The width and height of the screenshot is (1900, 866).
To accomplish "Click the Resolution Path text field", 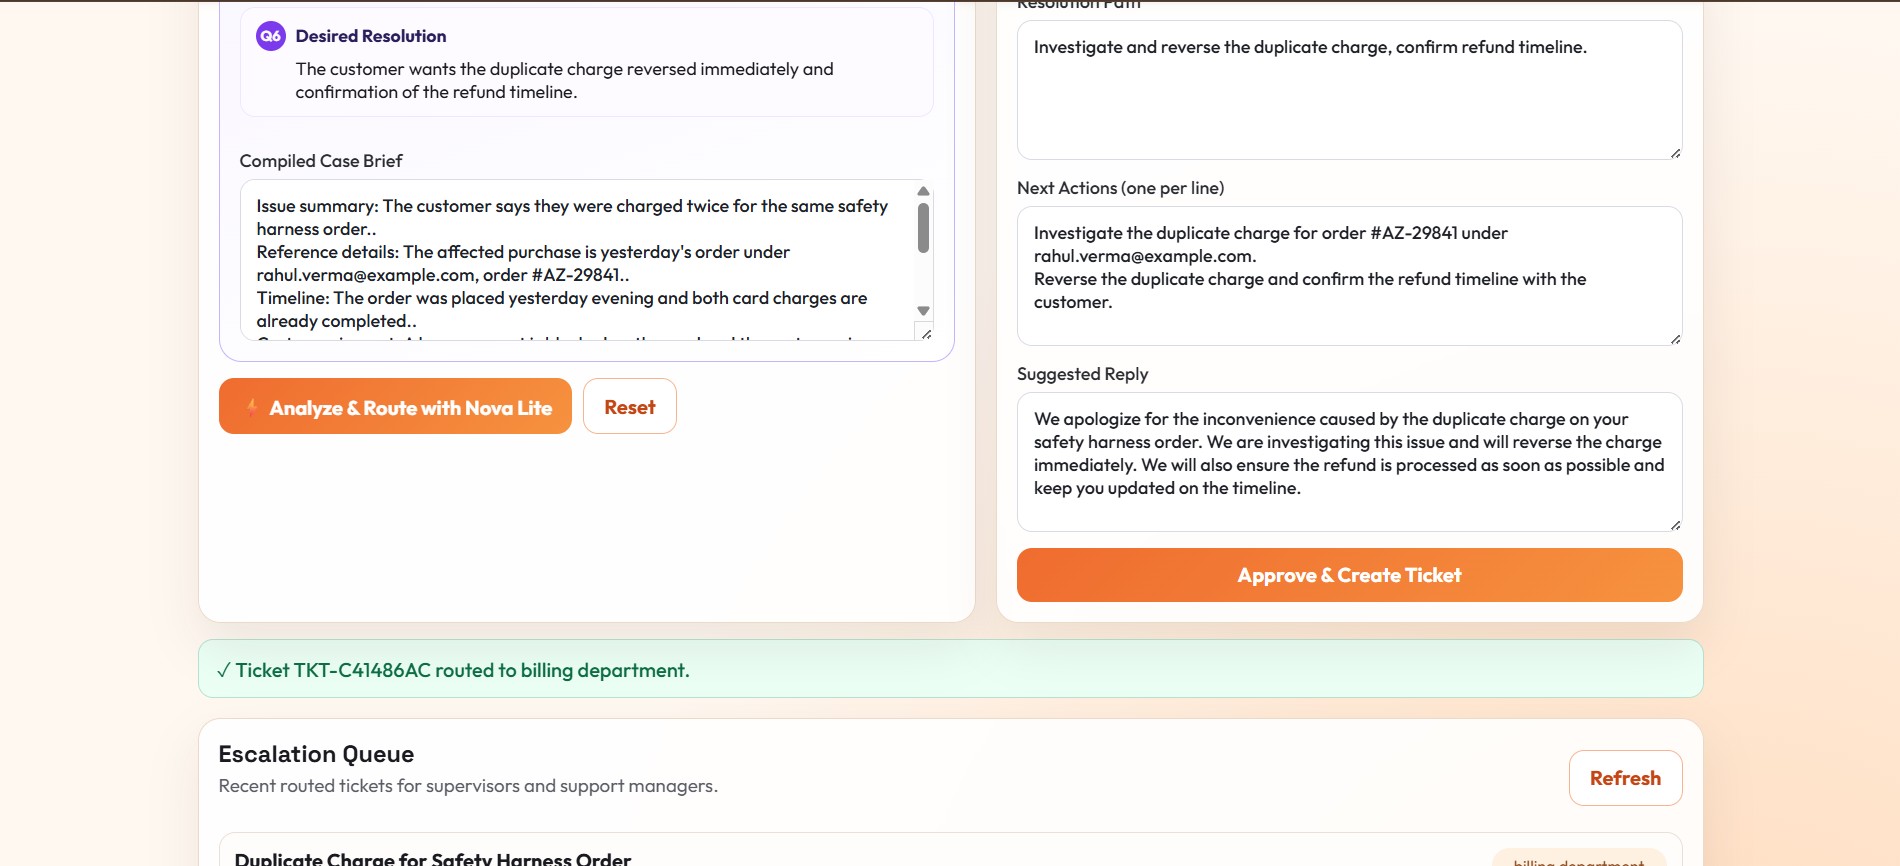I will pyautogui.click(x=1349, y=90).
